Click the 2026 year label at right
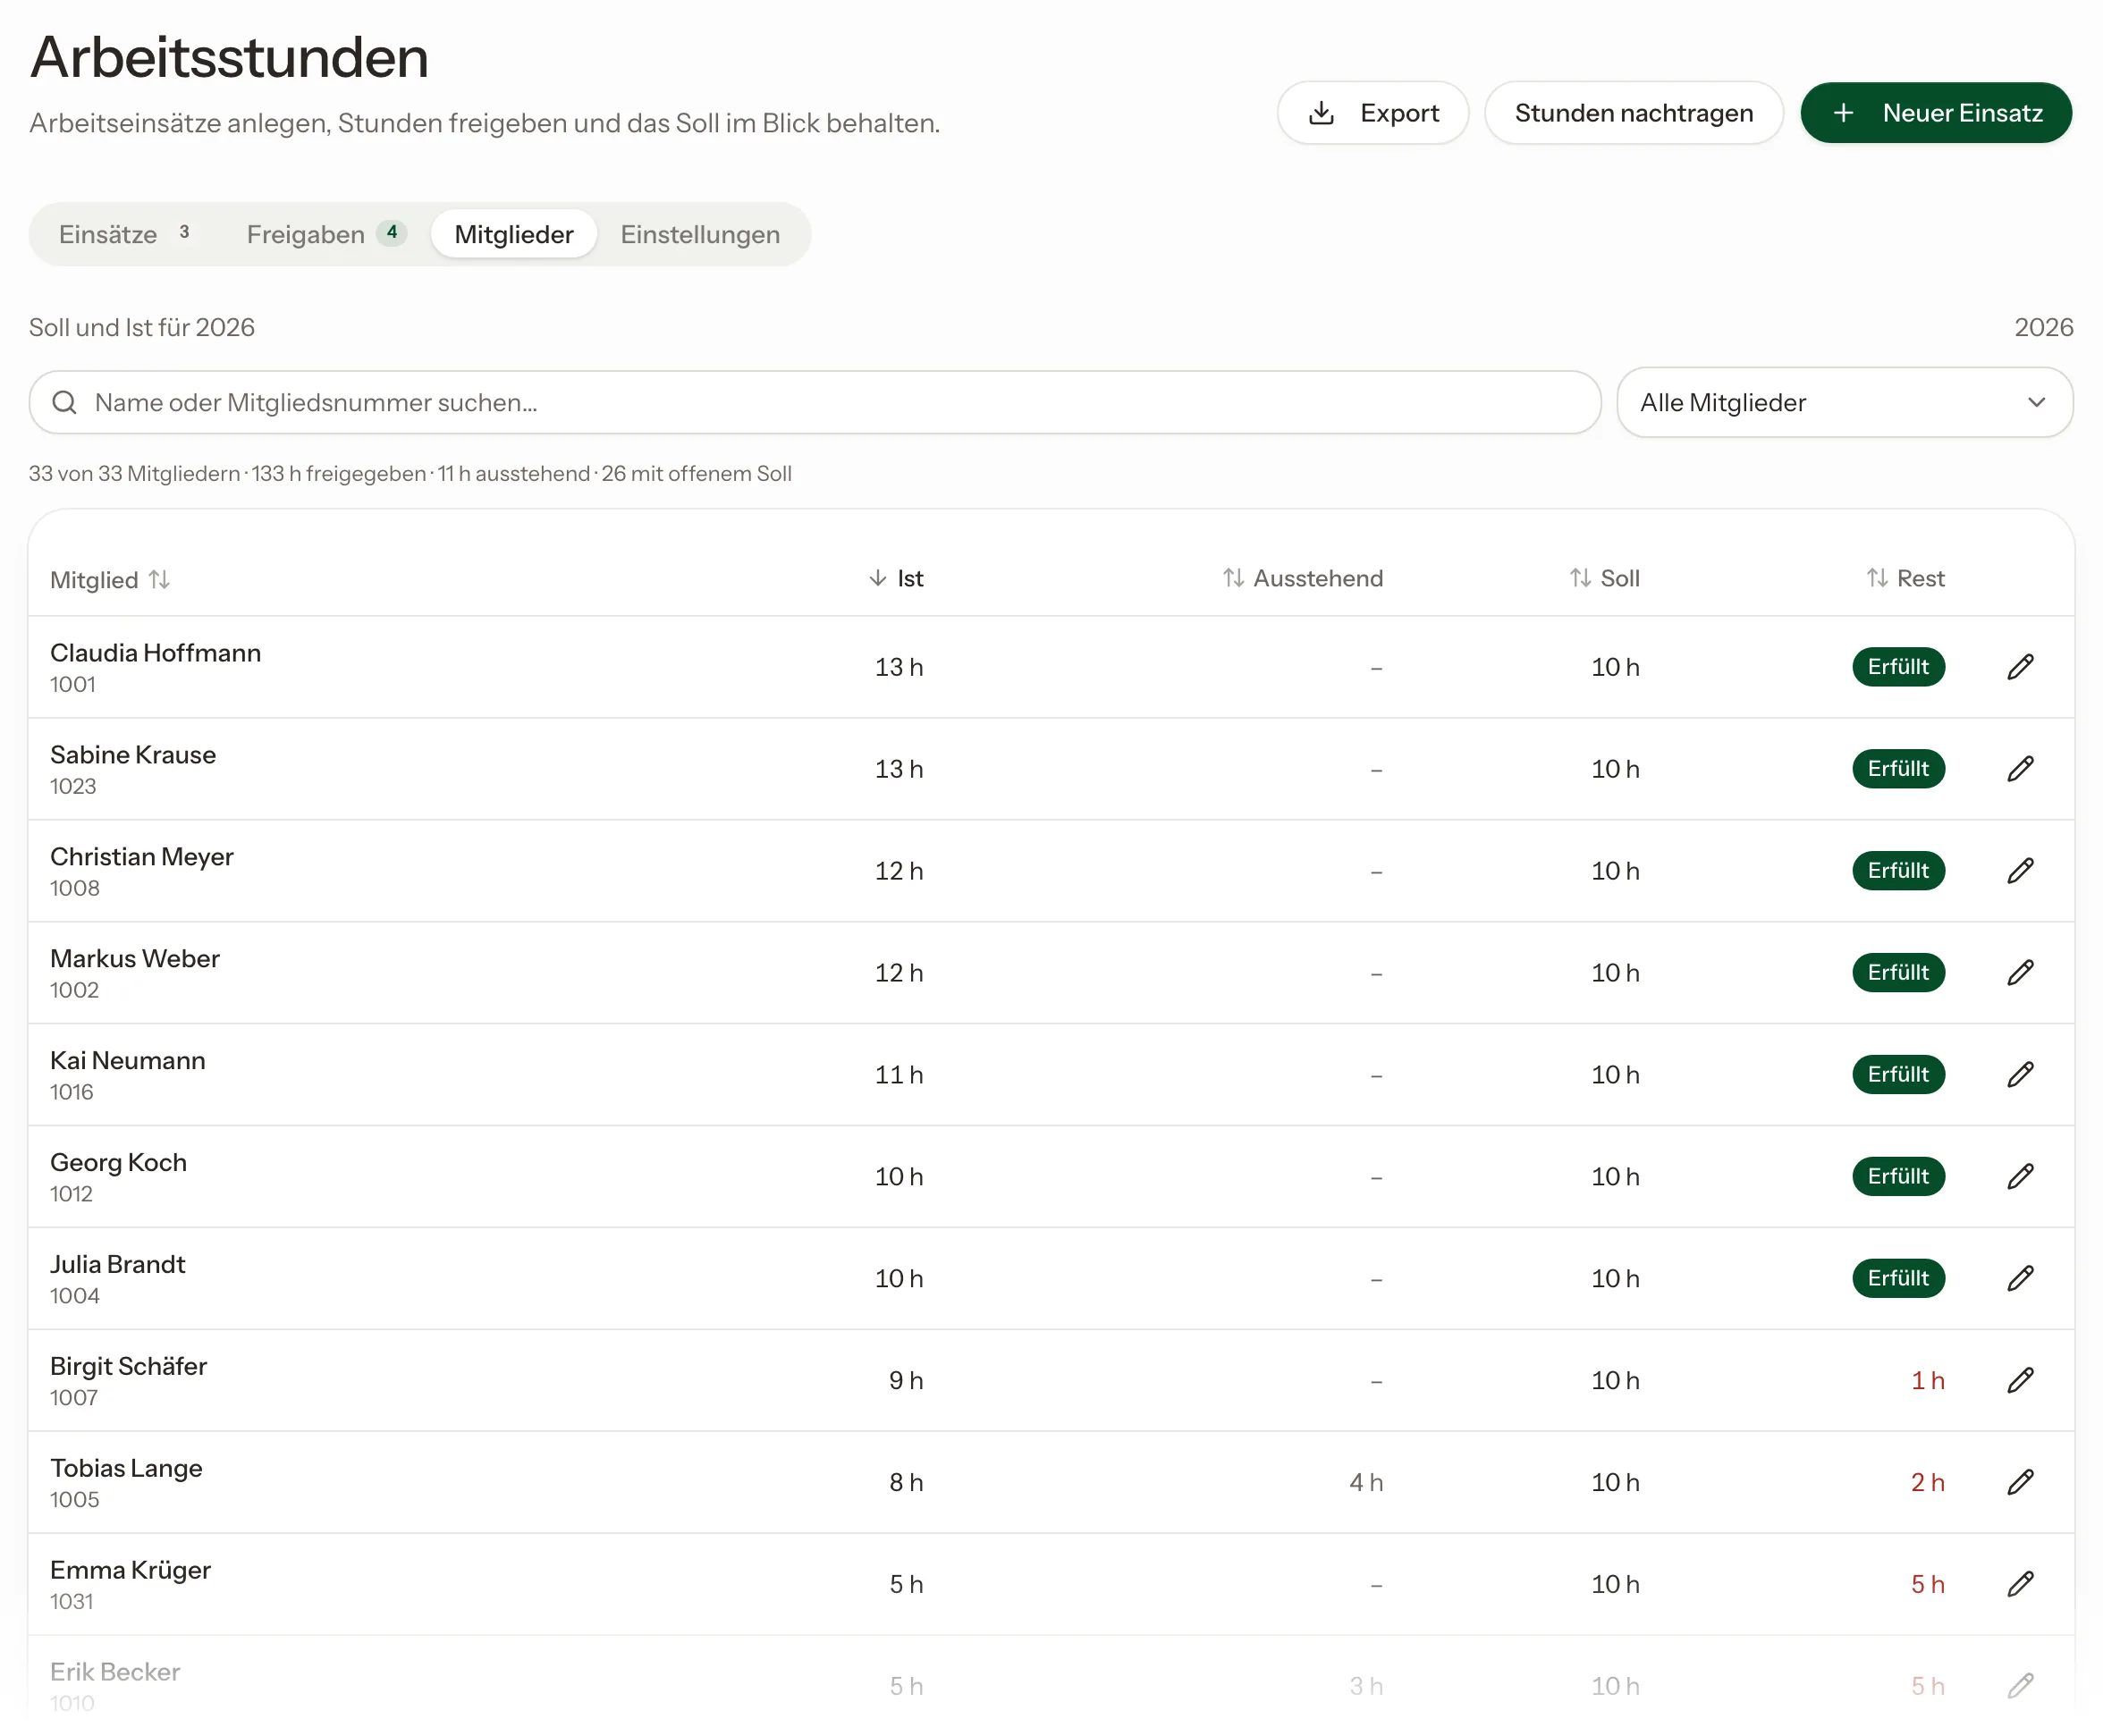Screen dimensions: 2103x1736 [2043, 328]
